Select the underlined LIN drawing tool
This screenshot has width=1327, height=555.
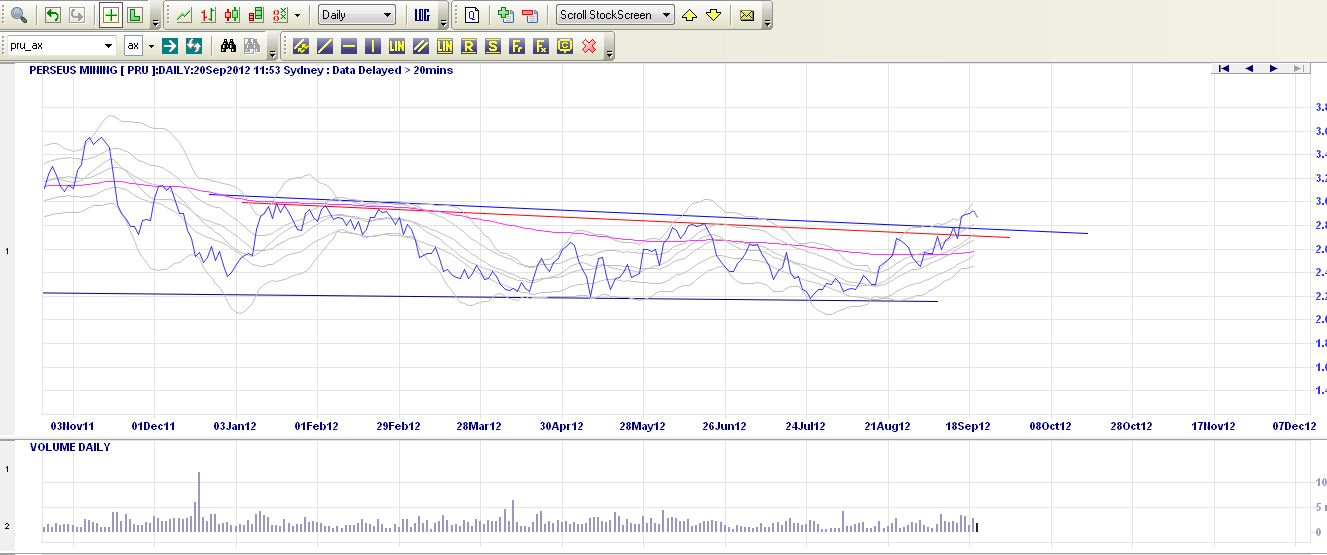pyautogui.click(x=445, y=46)
